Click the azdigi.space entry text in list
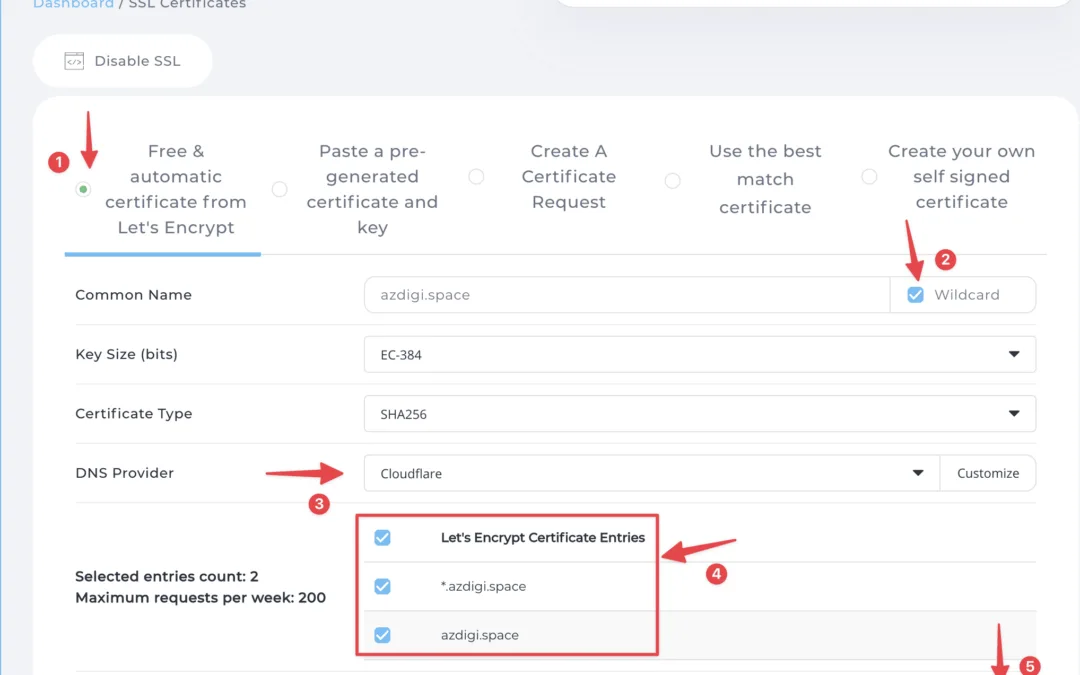1080x675 pixels. pos(479,635)
